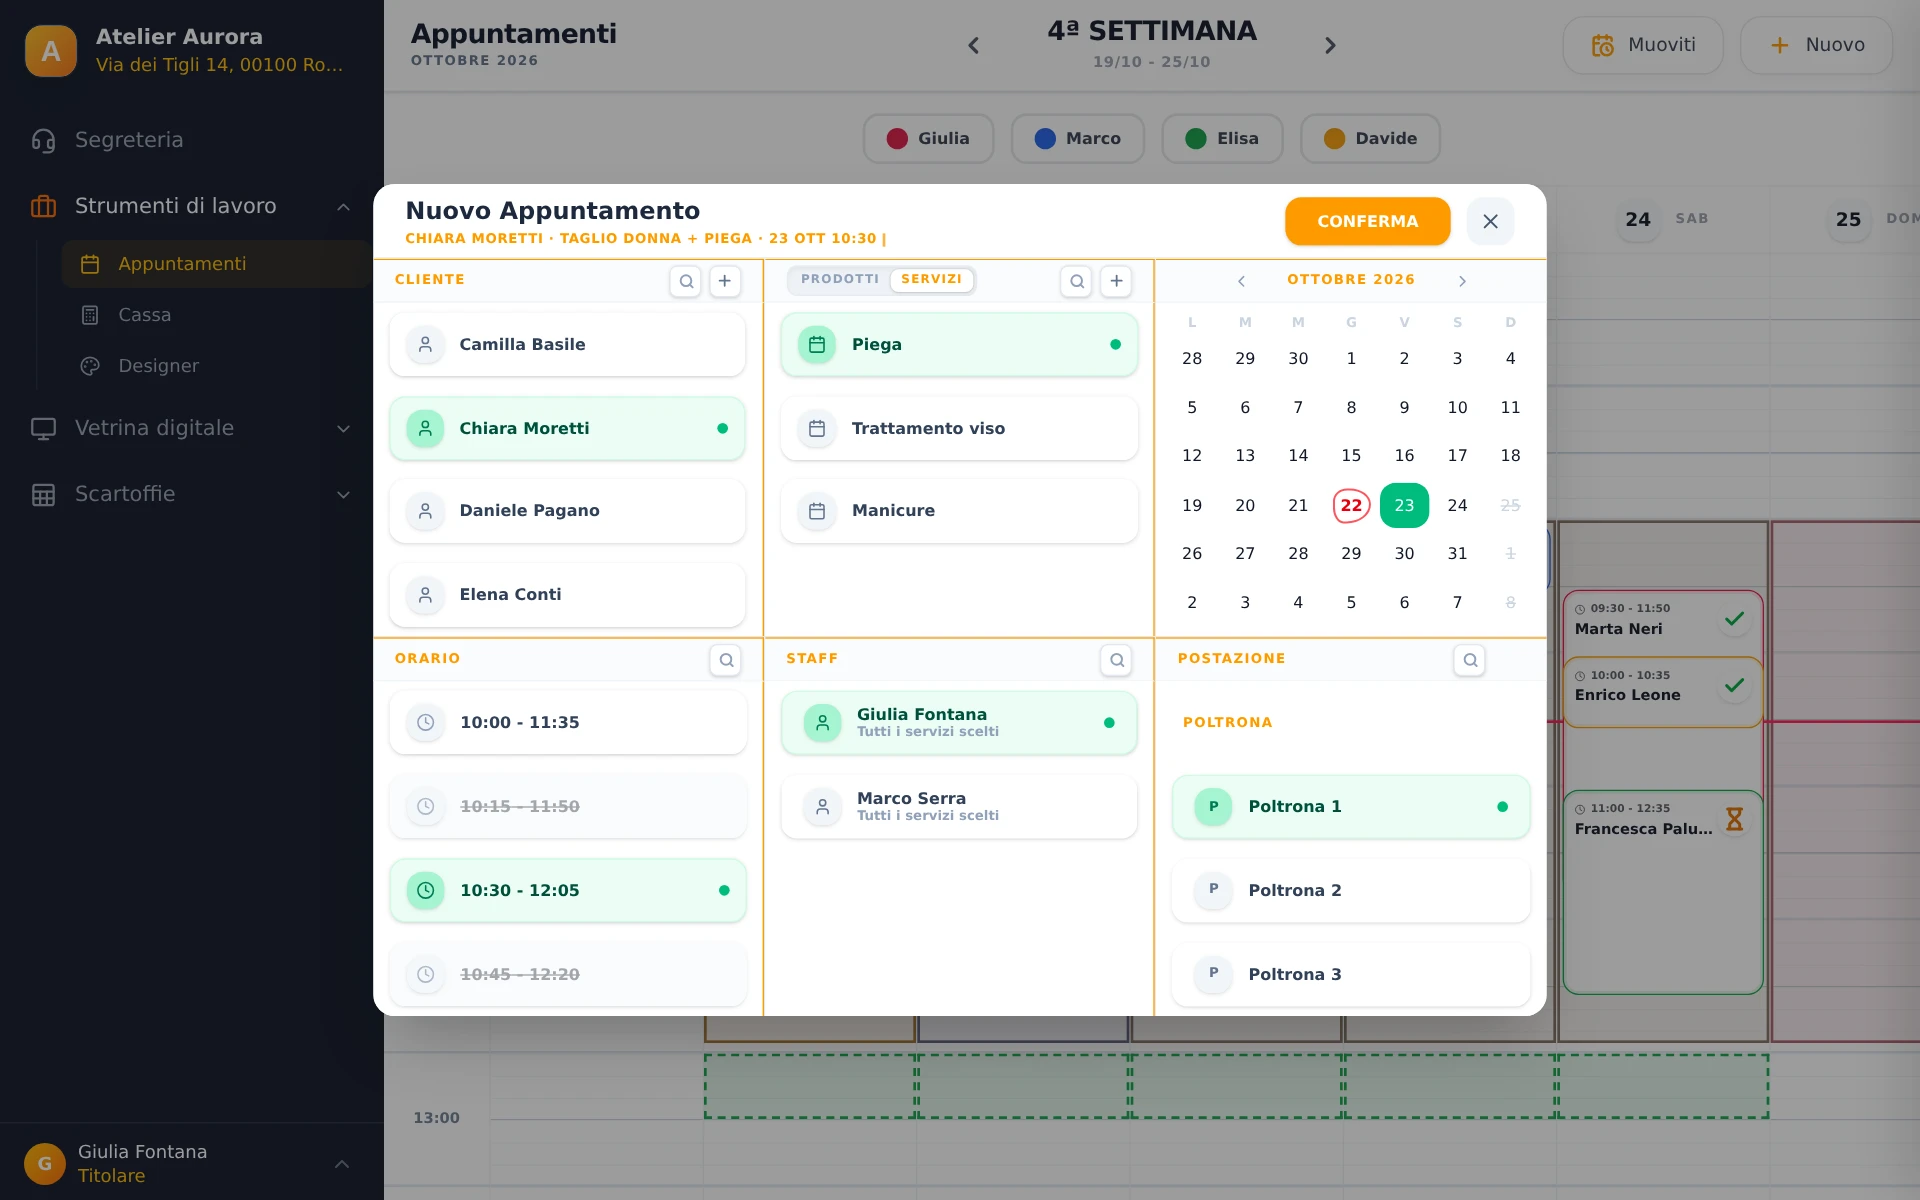Choose the 10:00 - 11:35 time slot
Screen dimensions: 1920x1200
(568, 722)
